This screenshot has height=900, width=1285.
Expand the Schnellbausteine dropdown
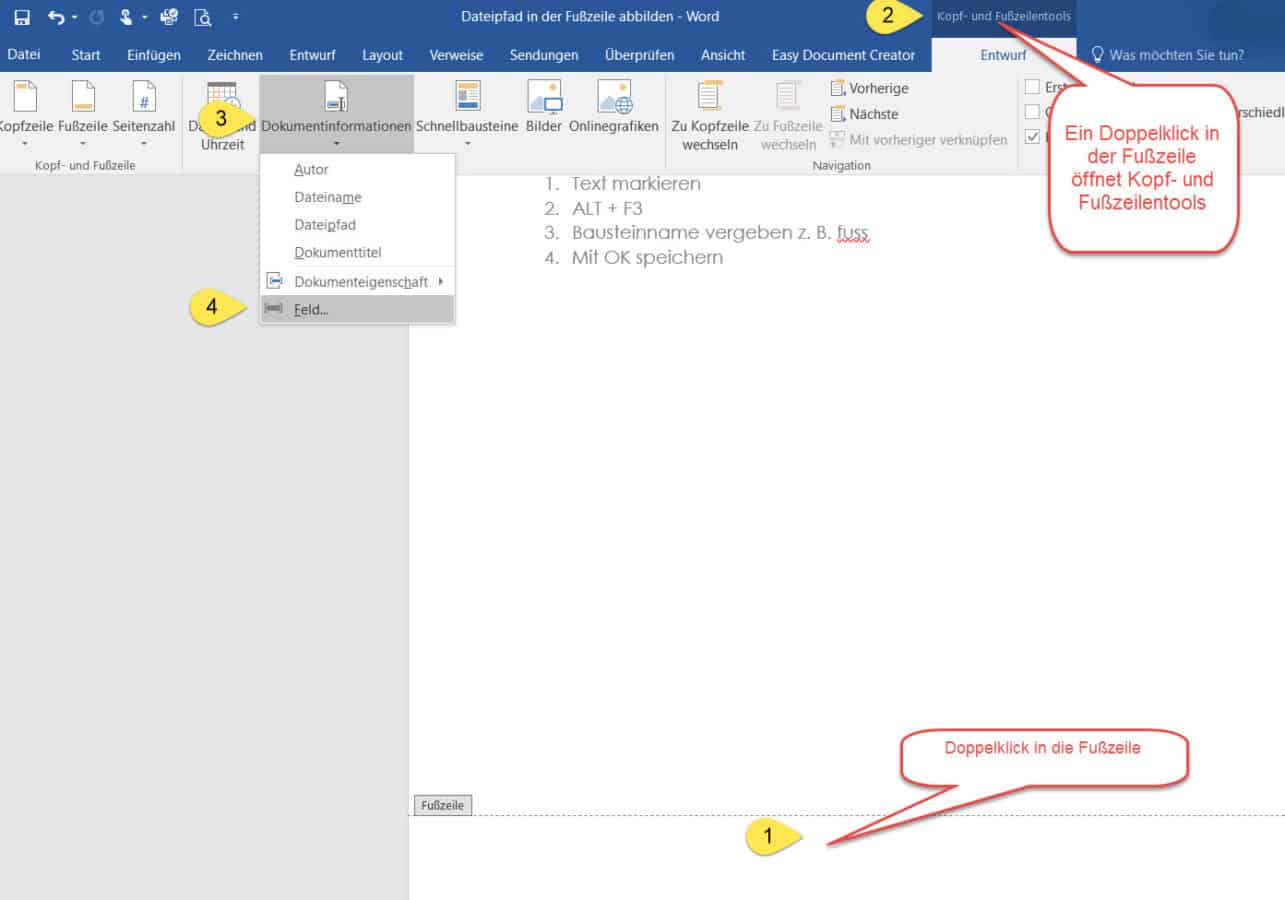coord(467,144)
